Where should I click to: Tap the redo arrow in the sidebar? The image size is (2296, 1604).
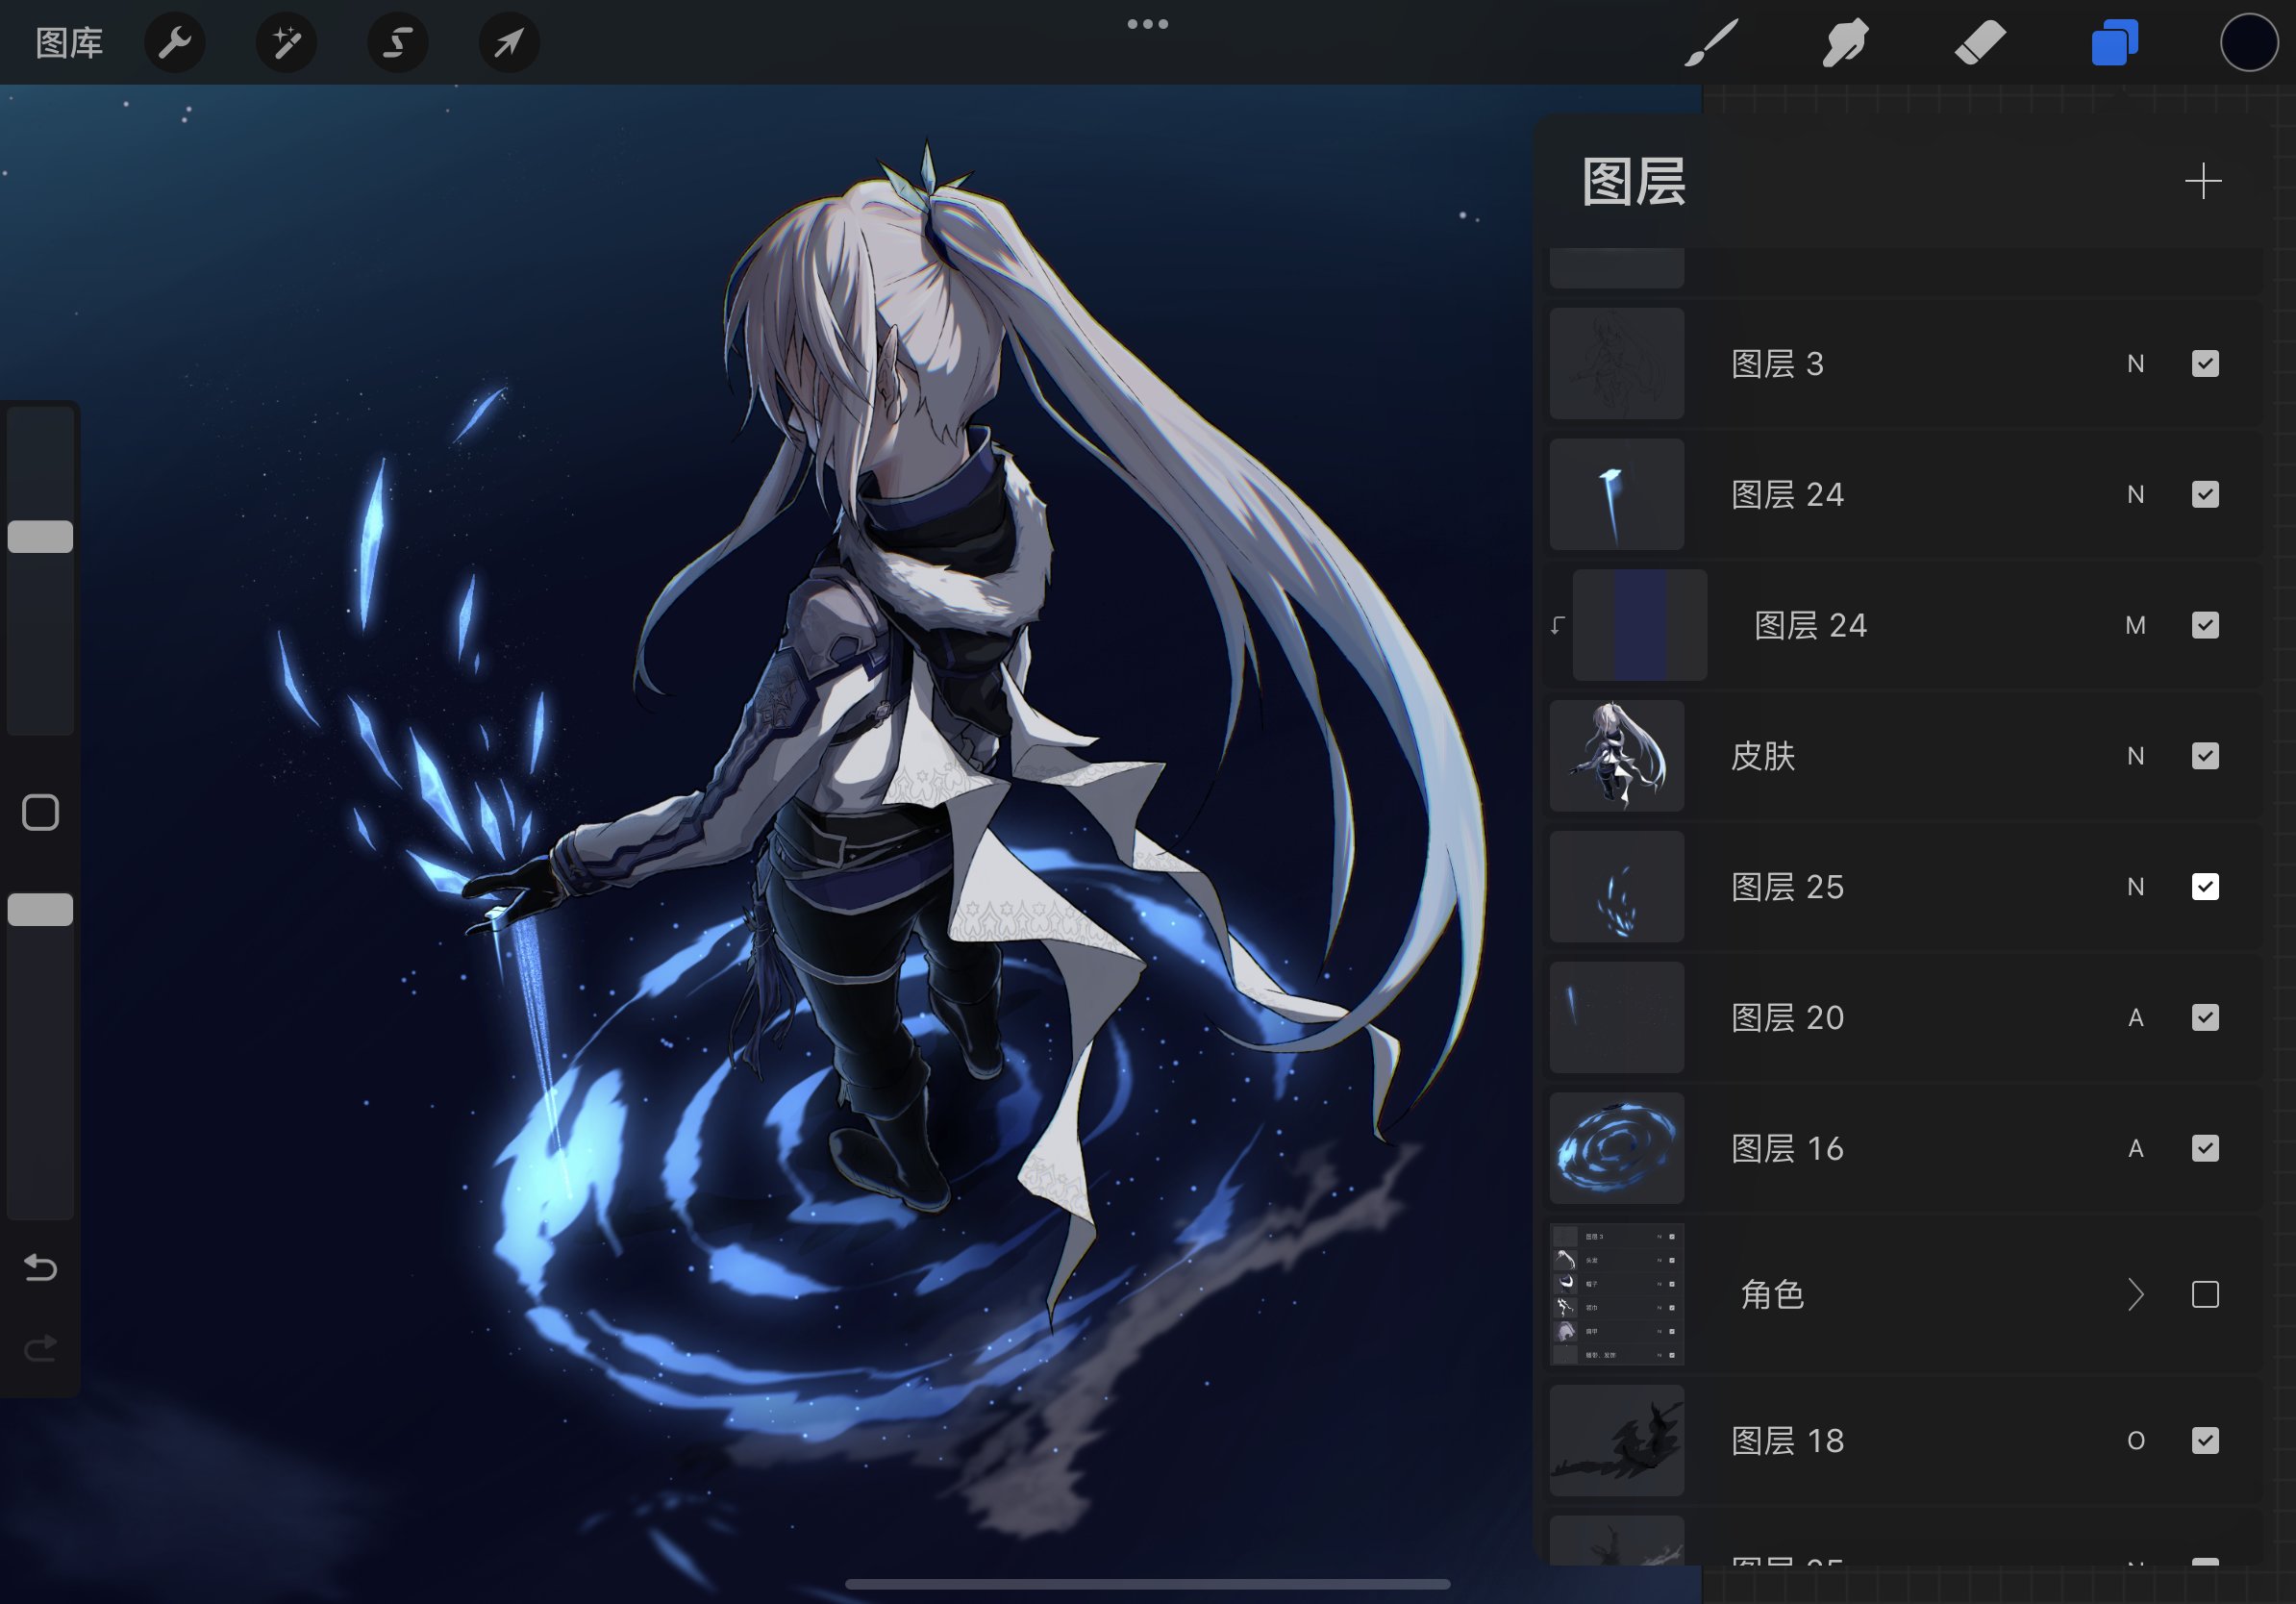(40, 1349)
